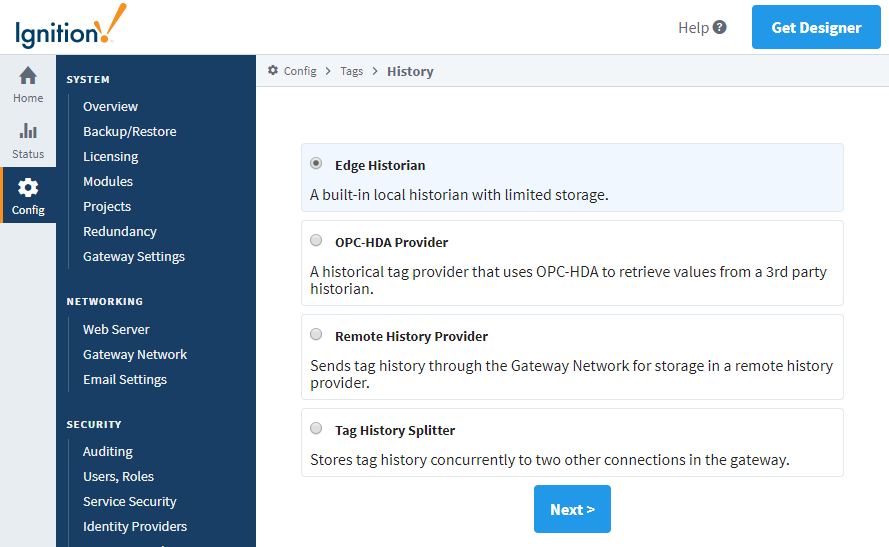Open Gateway Settings in the sidebar

(x=134, y=256)
